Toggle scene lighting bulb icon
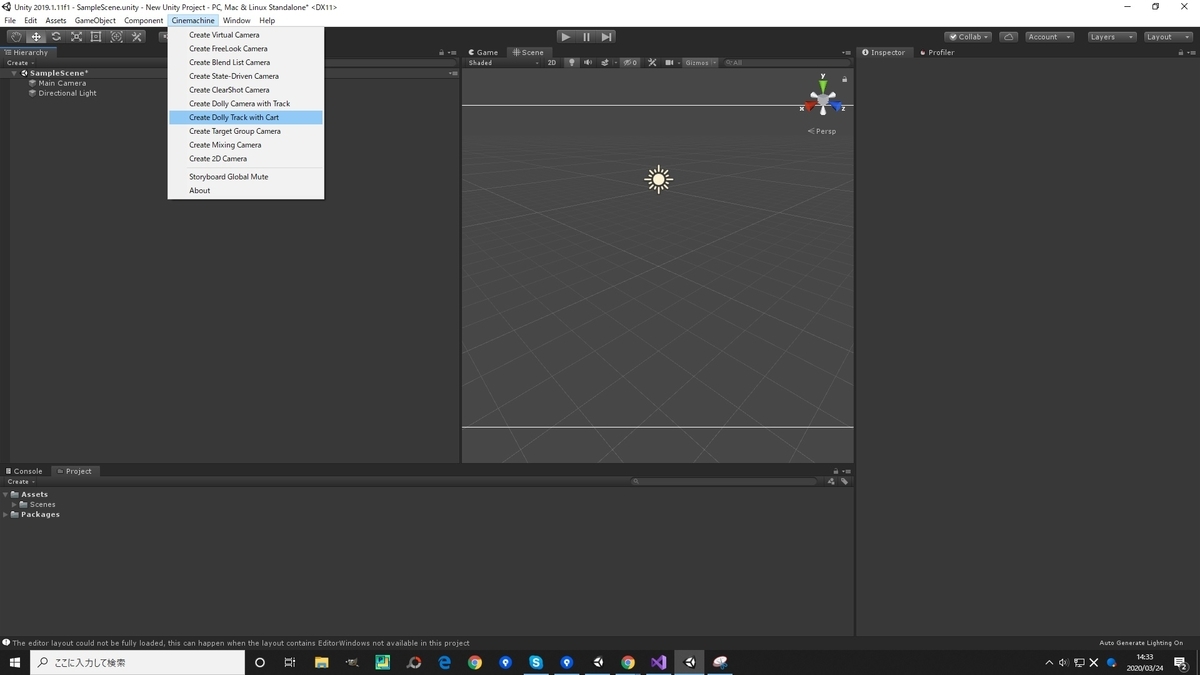This screenshot has height=675, width=1200. [x=572, y=62]
